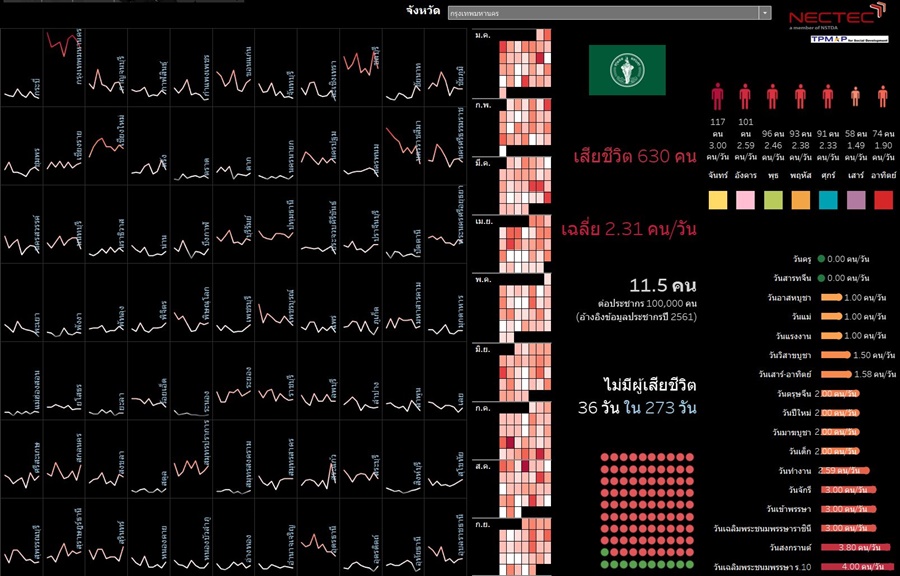The width and height of the screenshot is (900, 576).
Task: Click the person icon above 96 คน
Action: 772,97
